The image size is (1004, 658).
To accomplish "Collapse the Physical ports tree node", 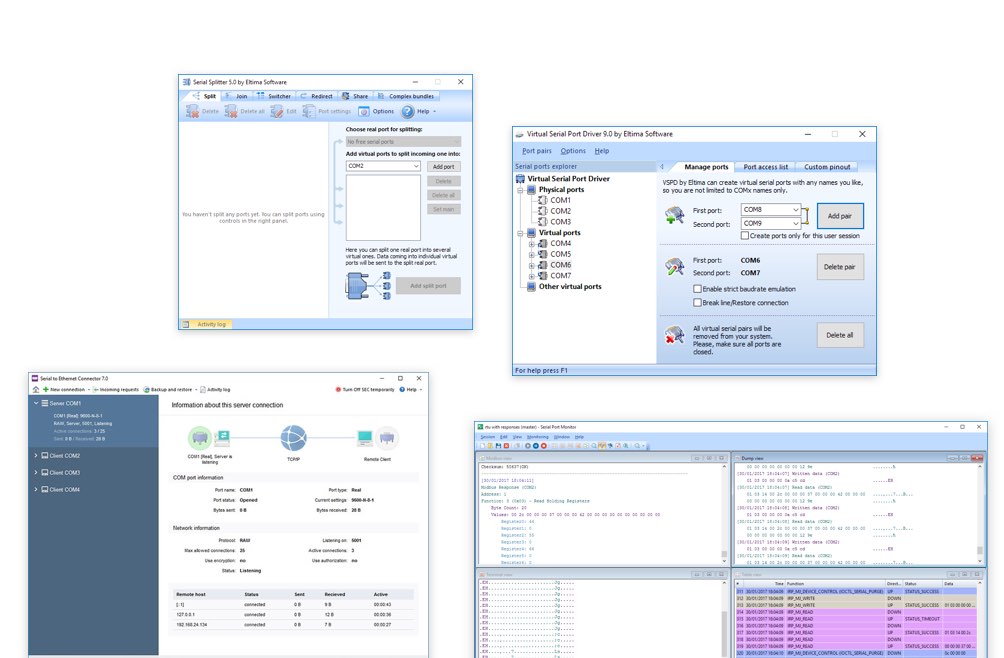I will (x=521, y=190).
